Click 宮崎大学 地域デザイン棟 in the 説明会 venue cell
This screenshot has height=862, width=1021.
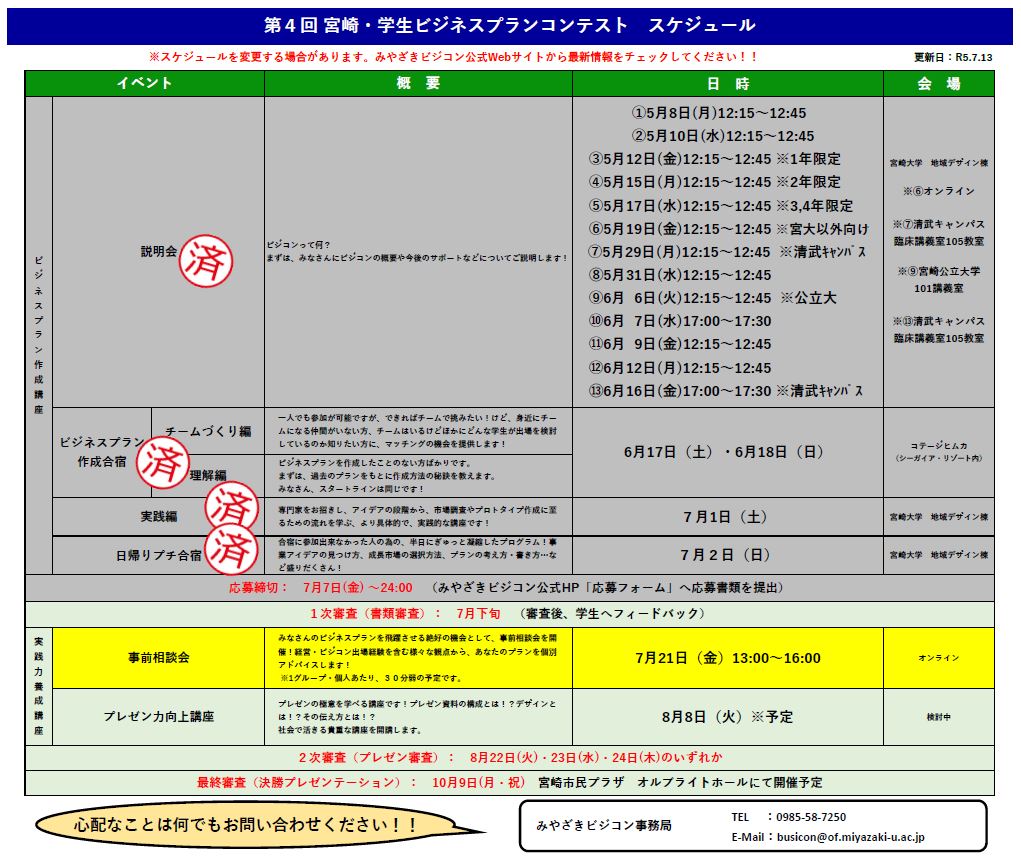pos(939,163)
